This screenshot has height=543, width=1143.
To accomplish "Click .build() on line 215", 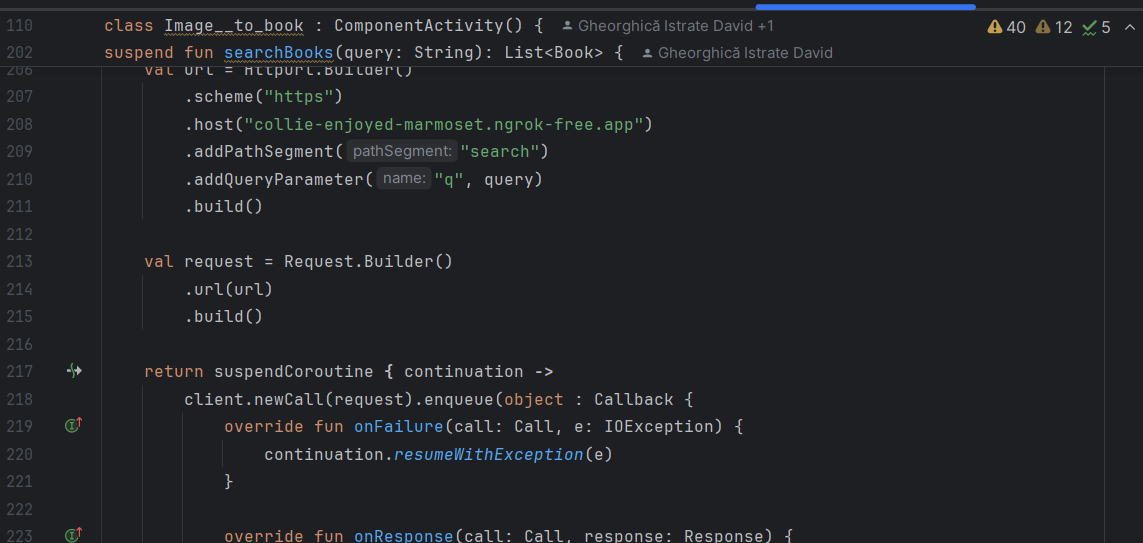I will [223, 316].
